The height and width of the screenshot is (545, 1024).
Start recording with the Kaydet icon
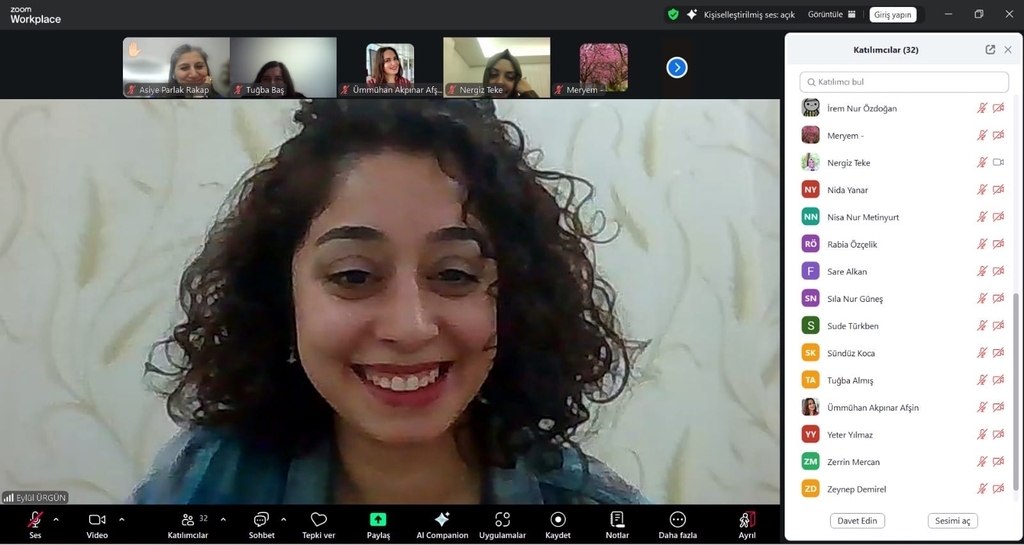(x=558, y=520)
